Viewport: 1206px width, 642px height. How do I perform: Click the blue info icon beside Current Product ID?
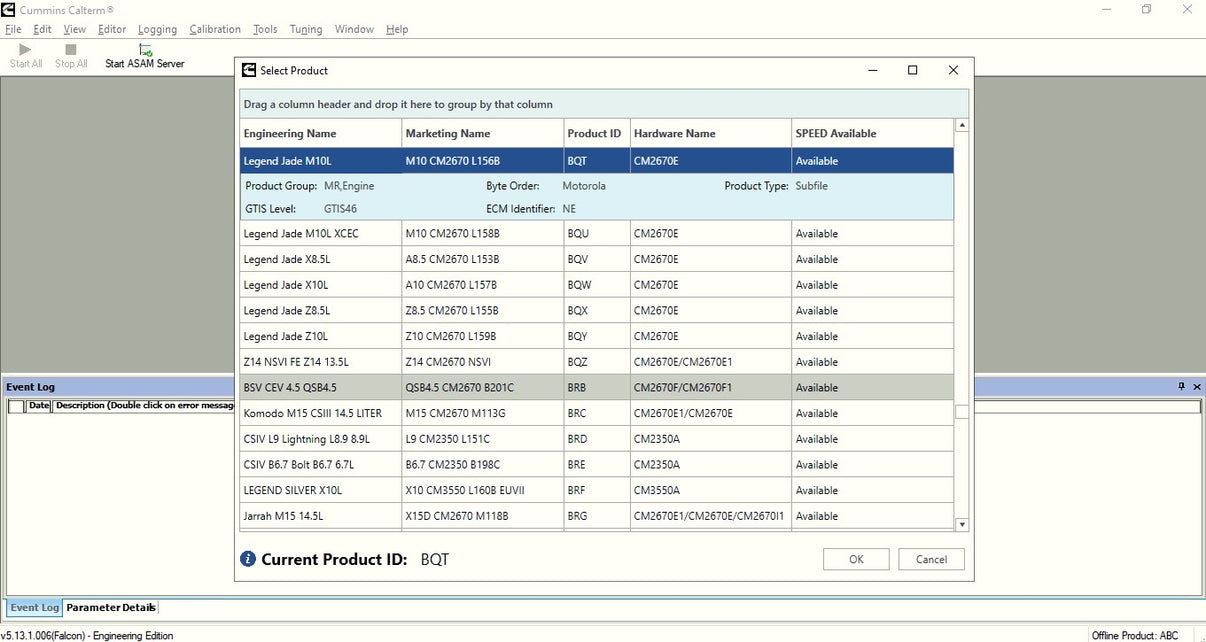tap(248, 559)
